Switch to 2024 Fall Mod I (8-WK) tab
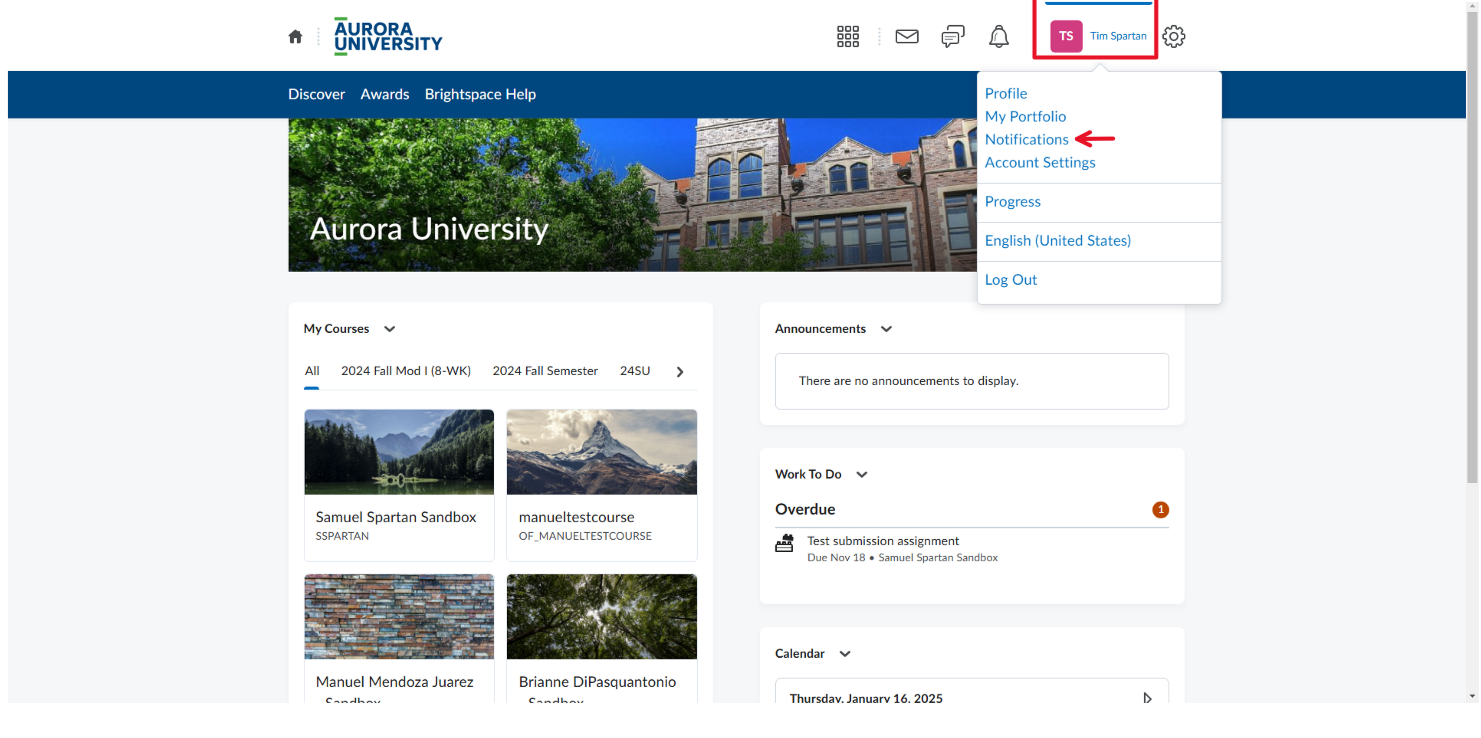 click(406, 371)
